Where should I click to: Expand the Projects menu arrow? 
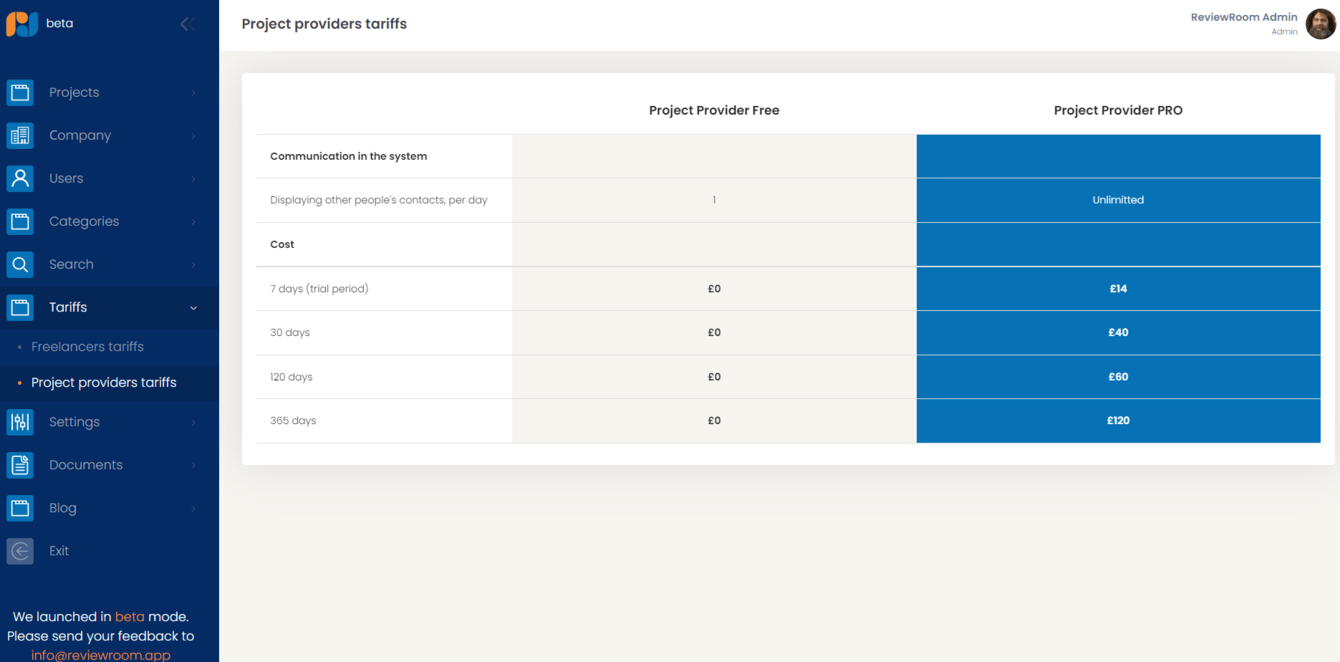click(x=193, y=93)
